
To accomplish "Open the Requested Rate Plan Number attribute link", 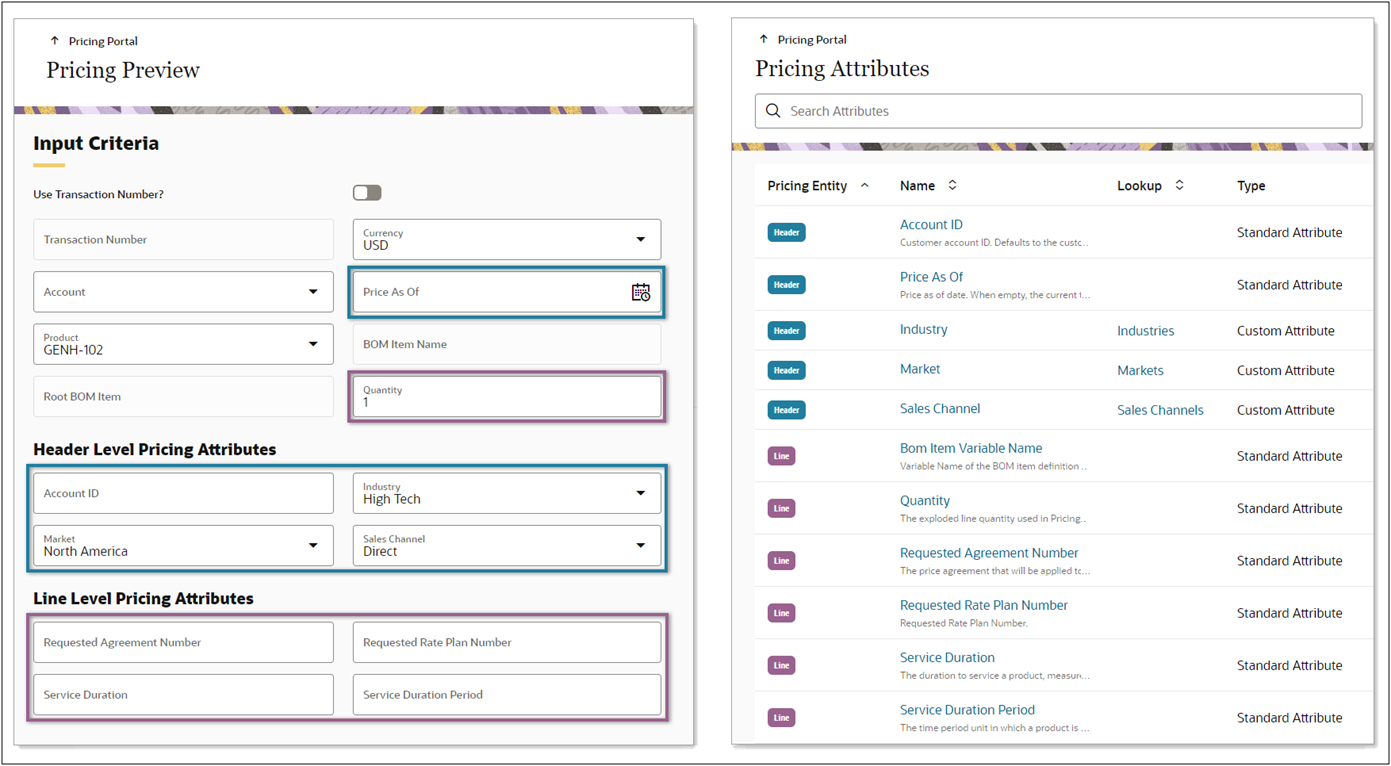I will coord(983,605).
